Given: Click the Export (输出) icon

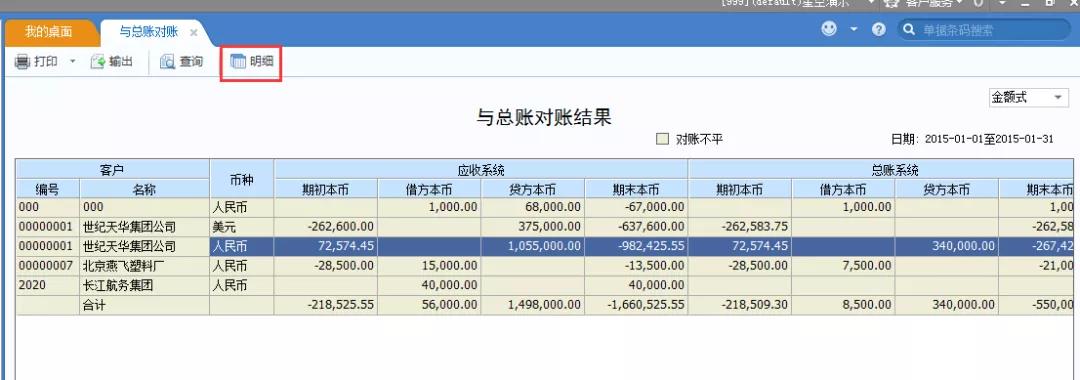Looking at the screenshot, I should click(98, 62).
